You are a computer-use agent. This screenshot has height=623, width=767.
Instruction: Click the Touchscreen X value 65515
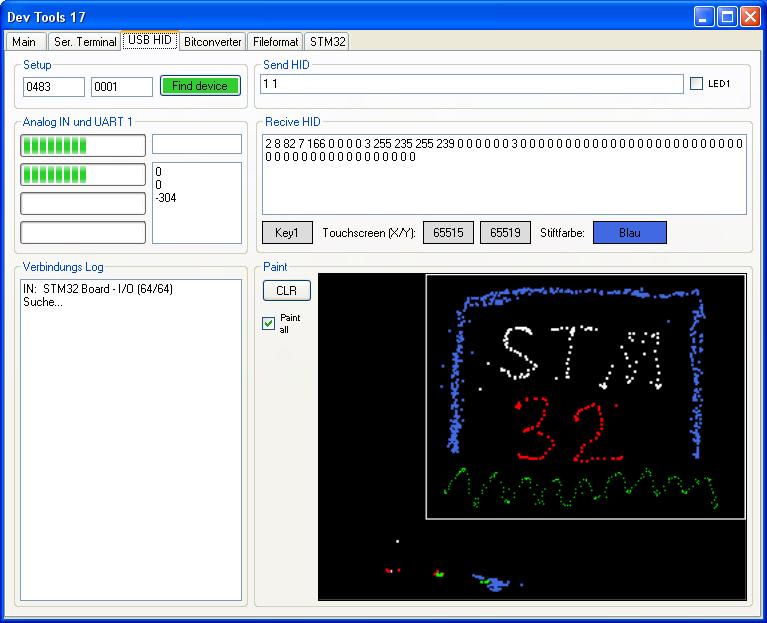tap(448, 232)
